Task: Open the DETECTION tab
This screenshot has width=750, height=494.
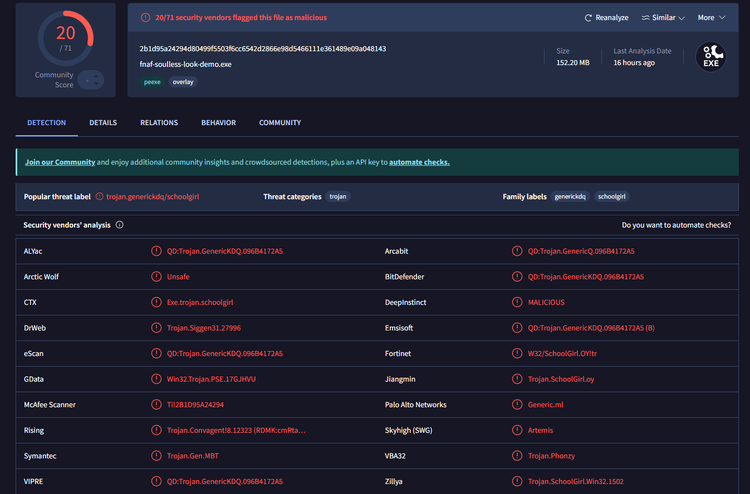Action: [46, 123]
